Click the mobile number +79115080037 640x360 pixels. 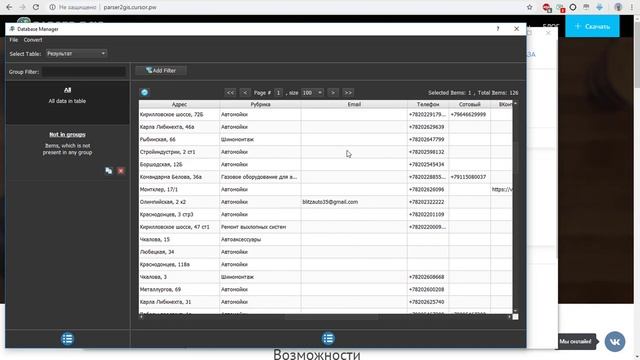pos(469,177)
